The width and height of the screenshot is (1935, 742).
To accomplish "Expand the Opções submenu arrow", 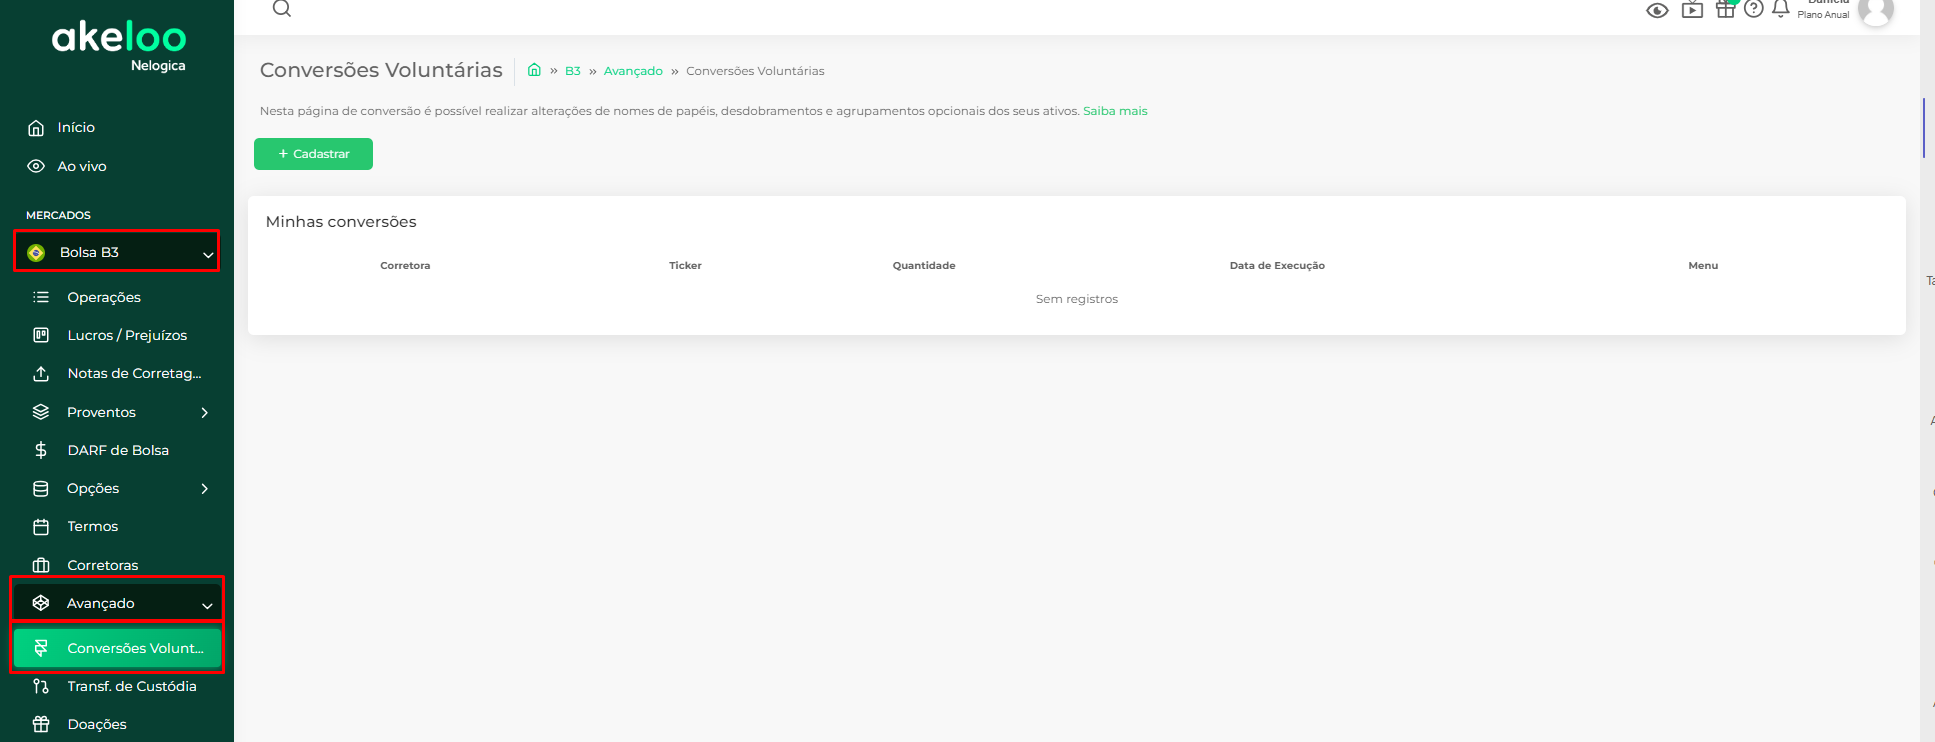I will pos(205,488).
